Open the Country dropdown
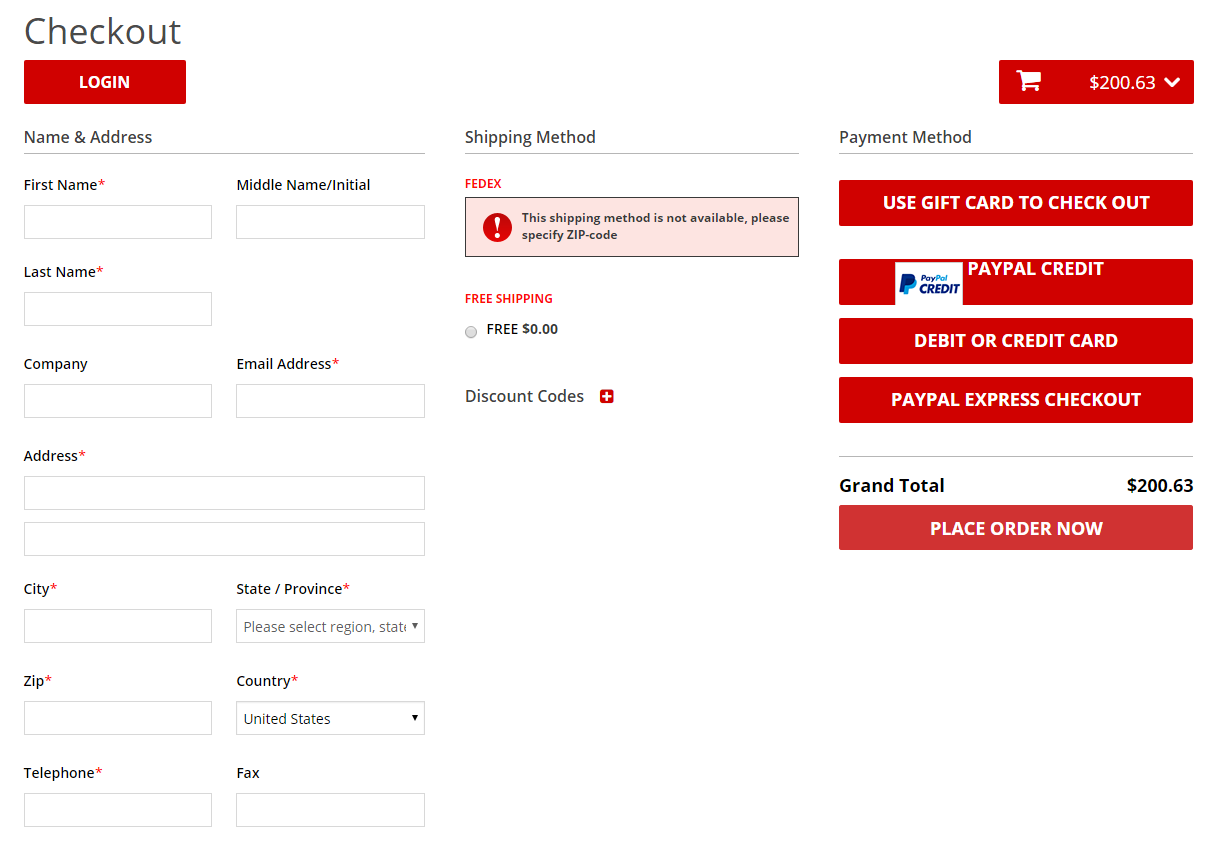Viewport: 1217px width, 851px height. [x=330, y=718]
